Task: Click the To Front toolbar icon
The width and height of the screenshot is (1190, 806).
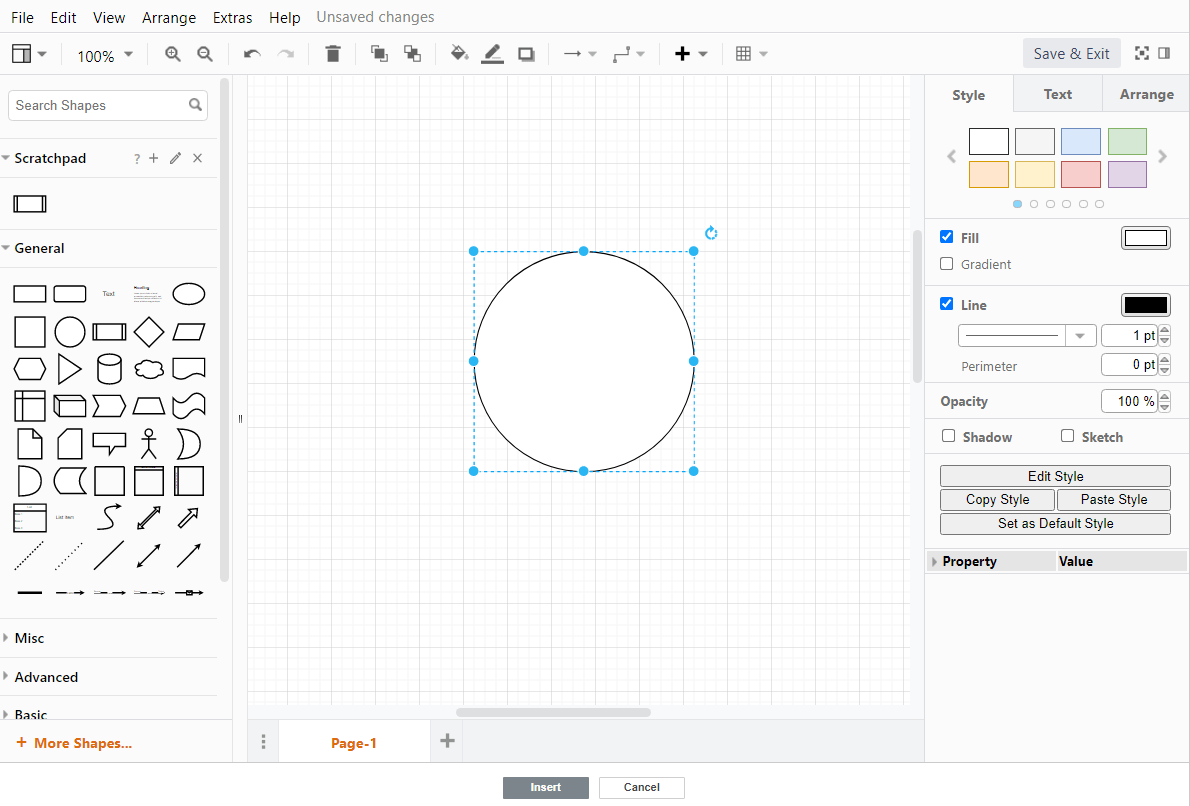Action: pyautogui.click(x=379, y=53)
